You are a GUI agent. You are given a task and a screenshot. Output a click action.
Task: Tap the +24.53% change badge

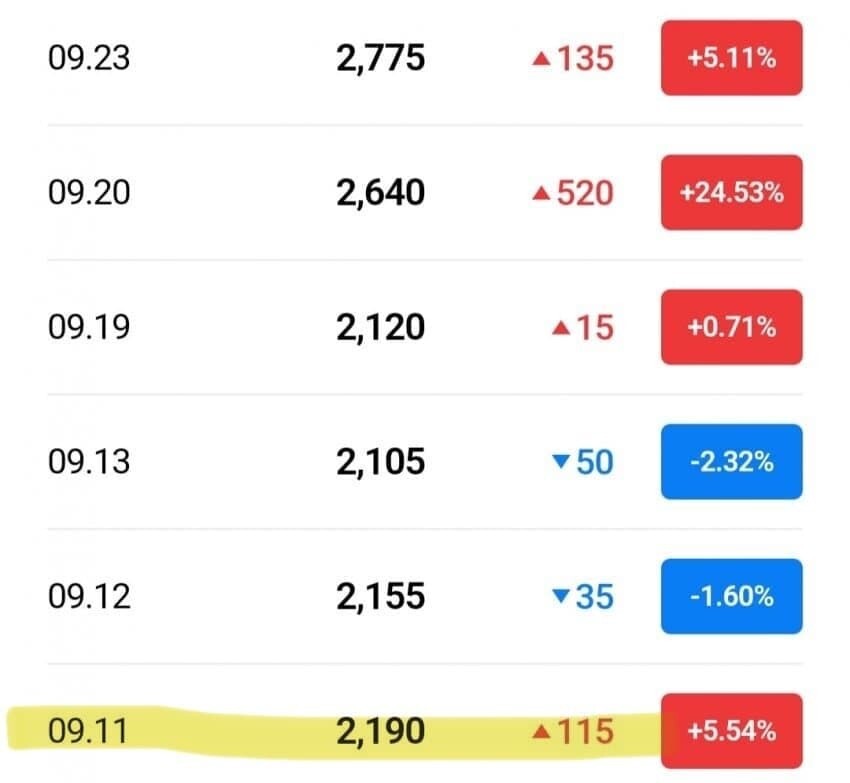point(731,193)
